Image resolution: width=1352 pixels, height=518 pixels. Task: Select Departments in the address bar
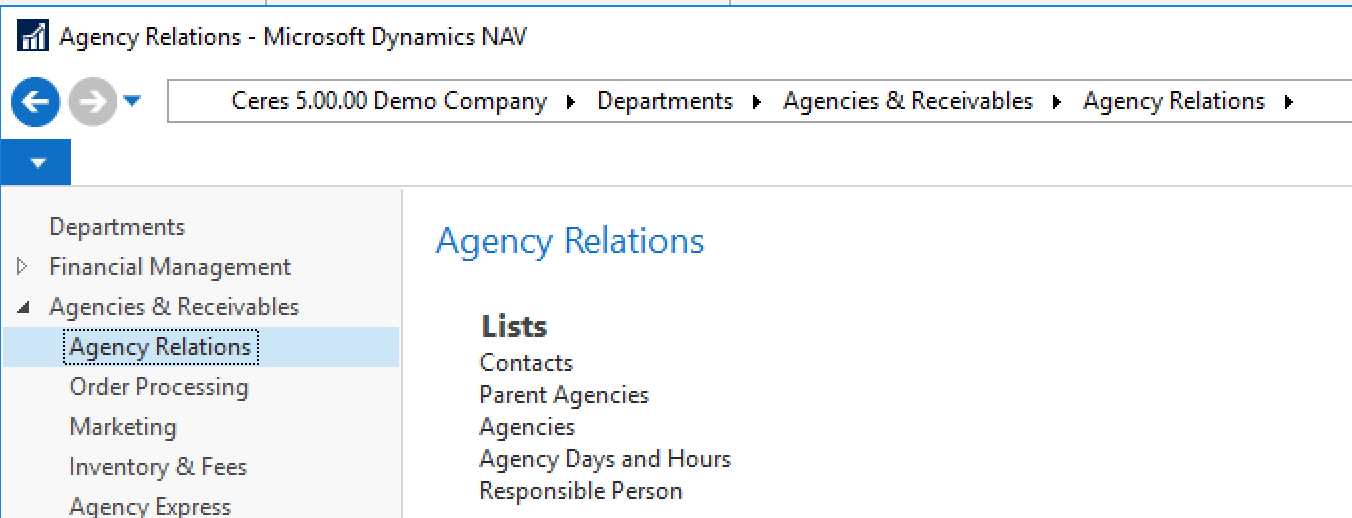[x=665, y=102]
